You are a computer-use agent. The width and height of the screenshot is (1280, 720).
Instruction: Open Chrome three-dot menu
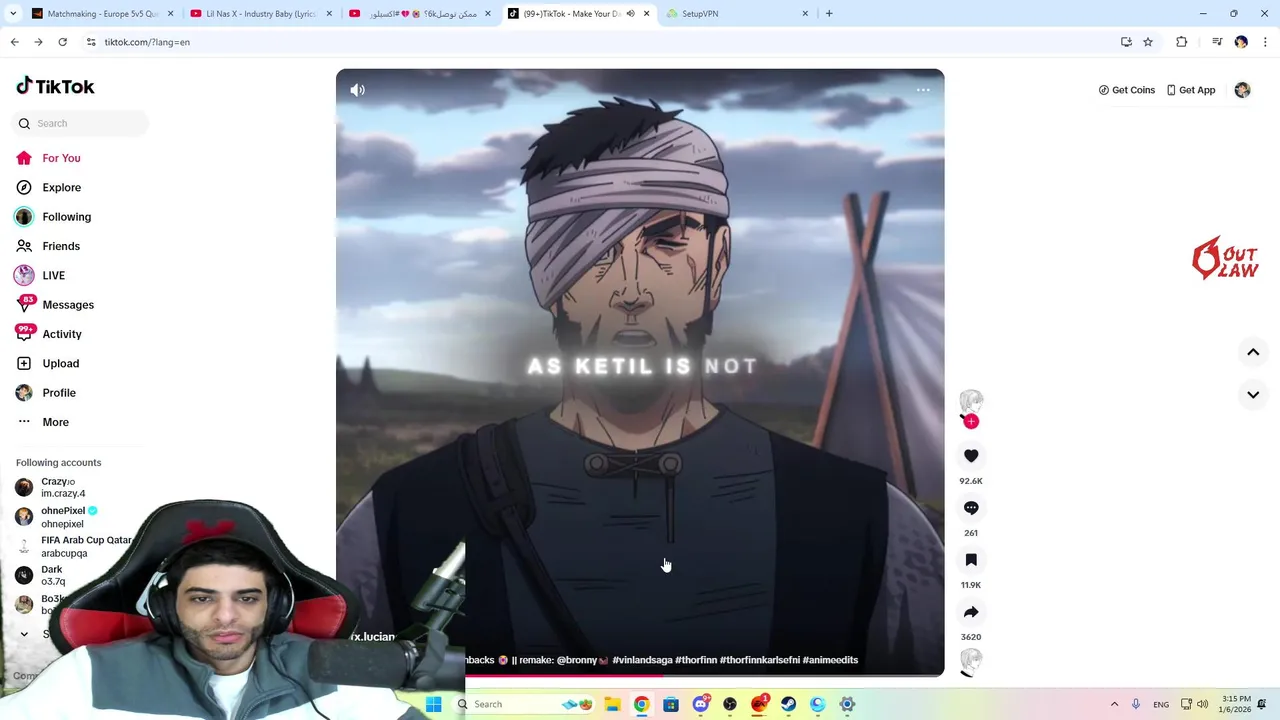(x=1265, y=42)
